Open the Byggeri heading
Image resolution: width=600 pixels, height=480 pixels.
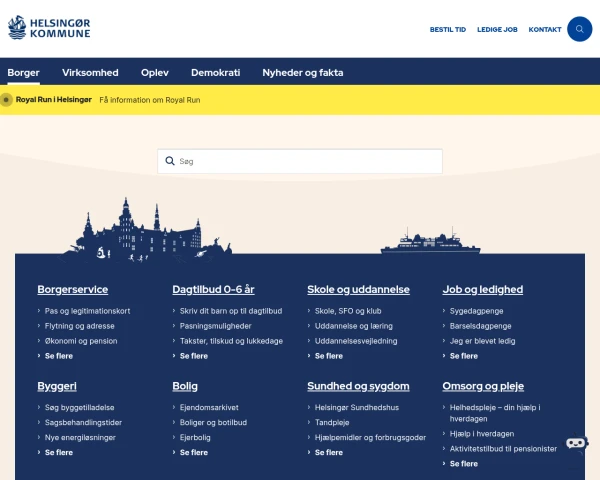coord(57,386)
